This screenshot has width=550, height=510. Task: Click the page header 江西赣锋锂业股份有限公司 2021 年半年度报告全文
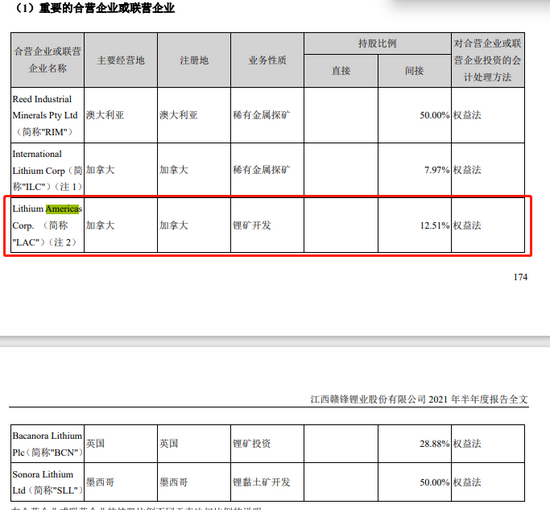click(419, 399)
